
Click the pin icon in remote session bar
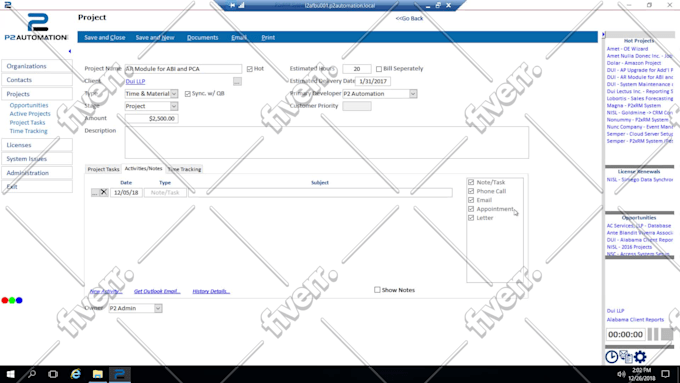point(232,5)
